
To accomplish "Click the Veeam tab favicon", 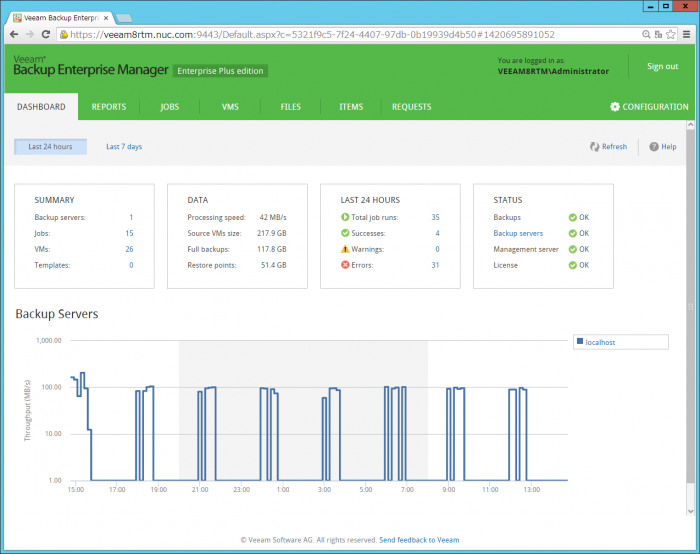I will click(17, 18).
